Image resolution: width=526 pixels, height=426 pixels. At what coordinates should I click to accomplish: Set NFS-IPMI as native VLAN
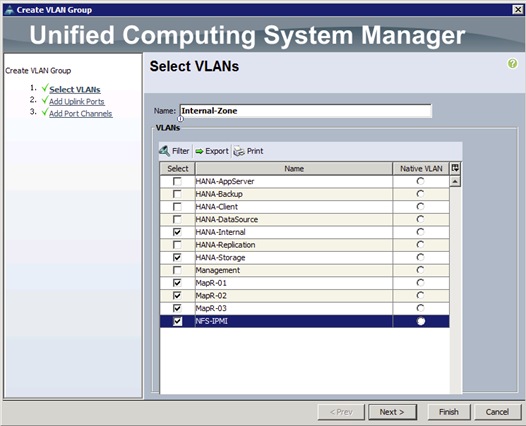[x=420, y=321]
